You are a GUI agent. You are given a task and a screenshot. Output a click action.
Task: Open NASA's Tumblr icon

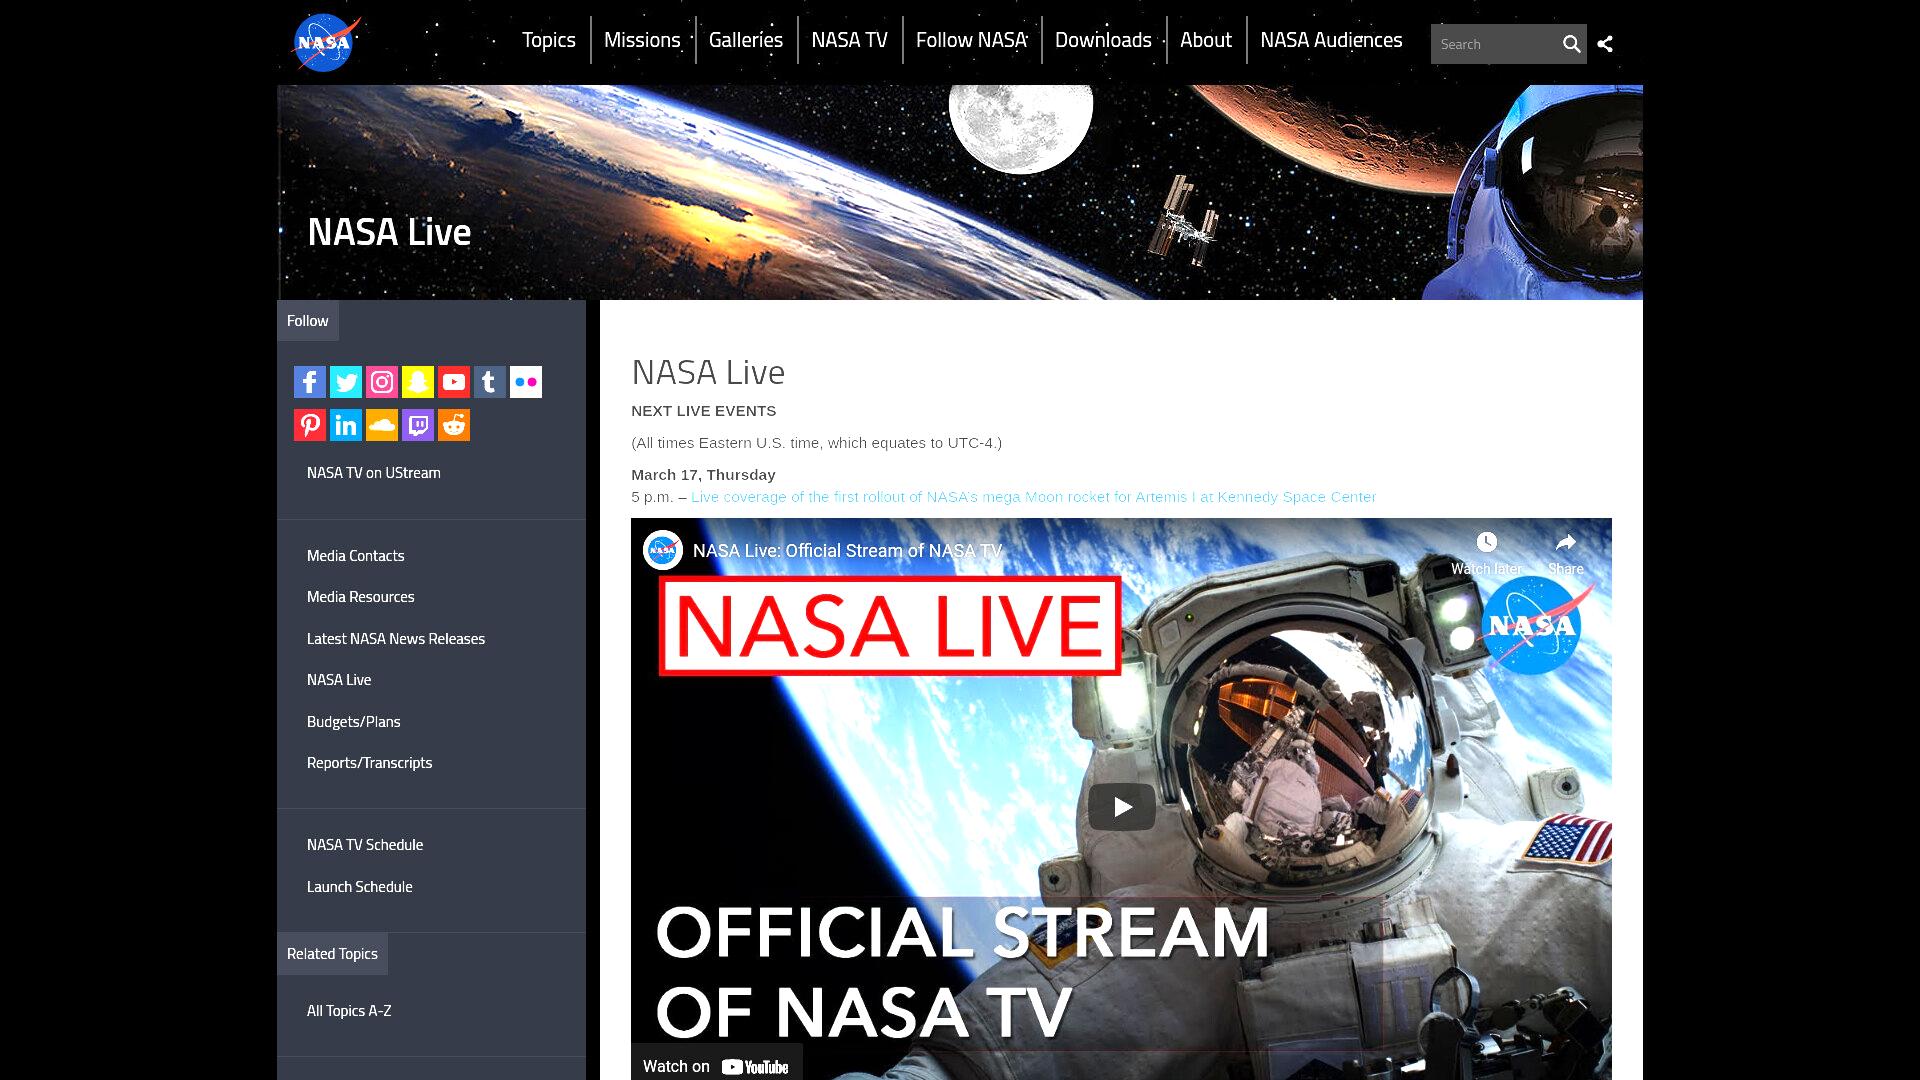coord(490,382)
